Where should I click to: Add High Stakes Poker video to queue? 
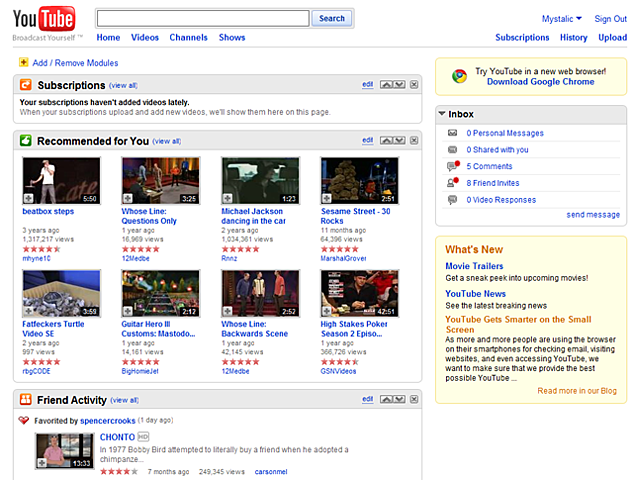coord(327,311)
